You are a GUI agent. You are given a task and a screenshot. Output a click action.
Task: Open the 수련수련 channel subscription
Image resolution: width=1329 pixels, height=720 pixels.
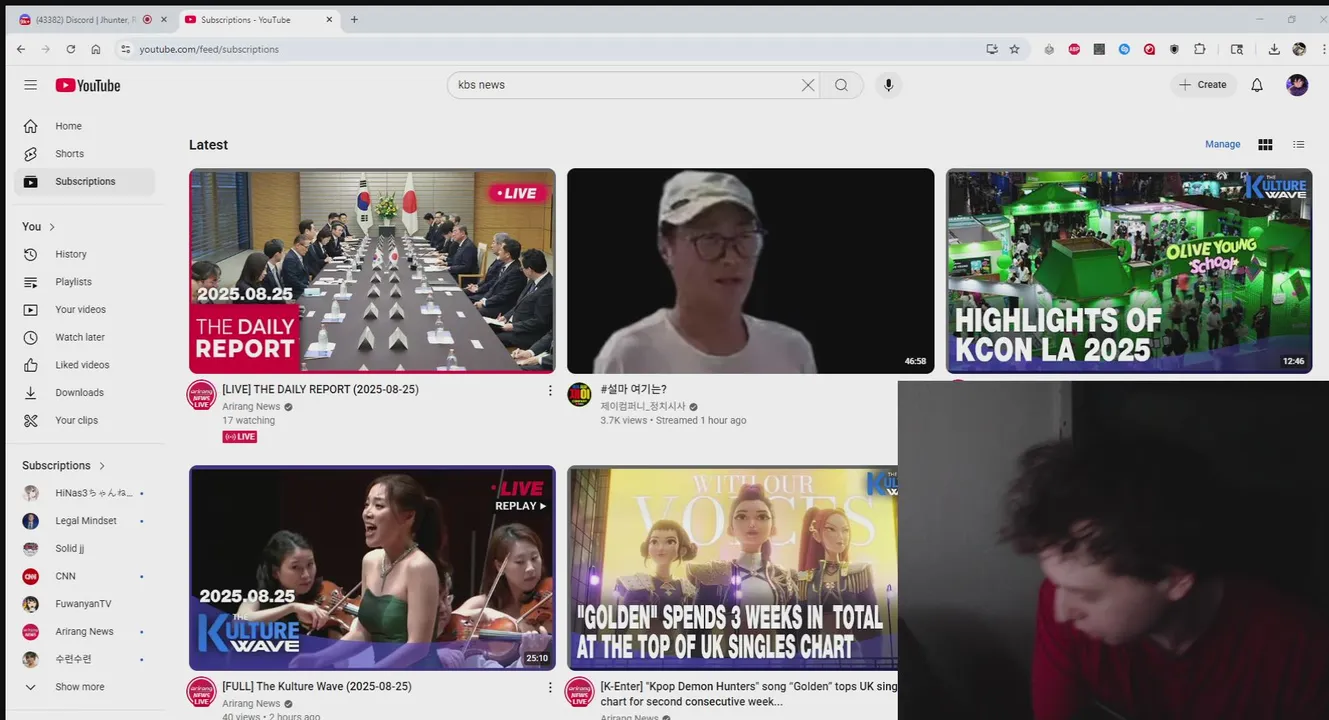click(x=85, y=659)
